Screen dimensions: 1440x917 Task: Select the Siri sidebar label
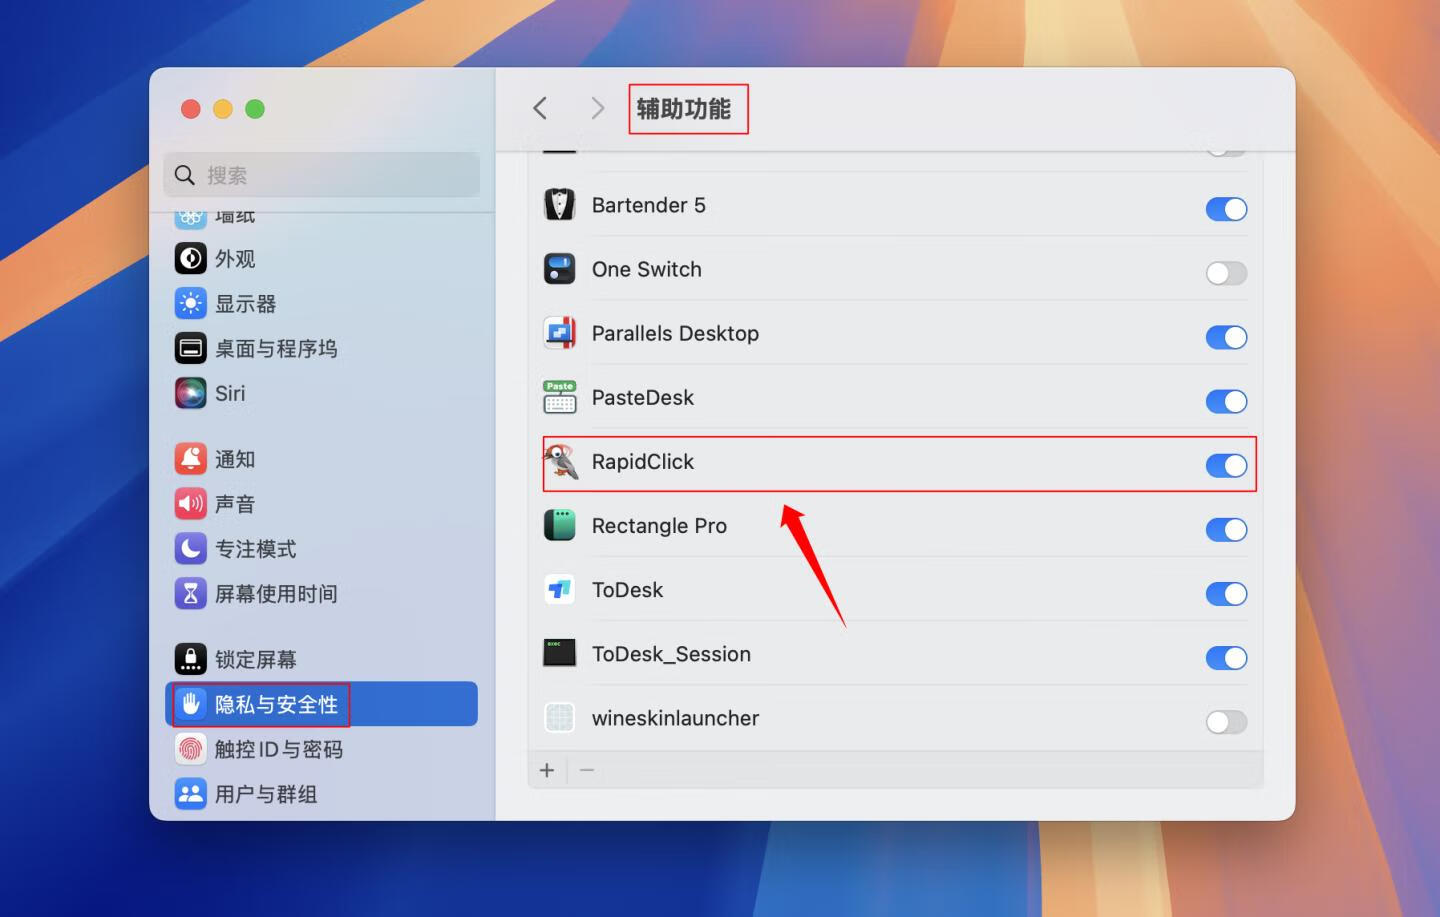coord(230,393)
